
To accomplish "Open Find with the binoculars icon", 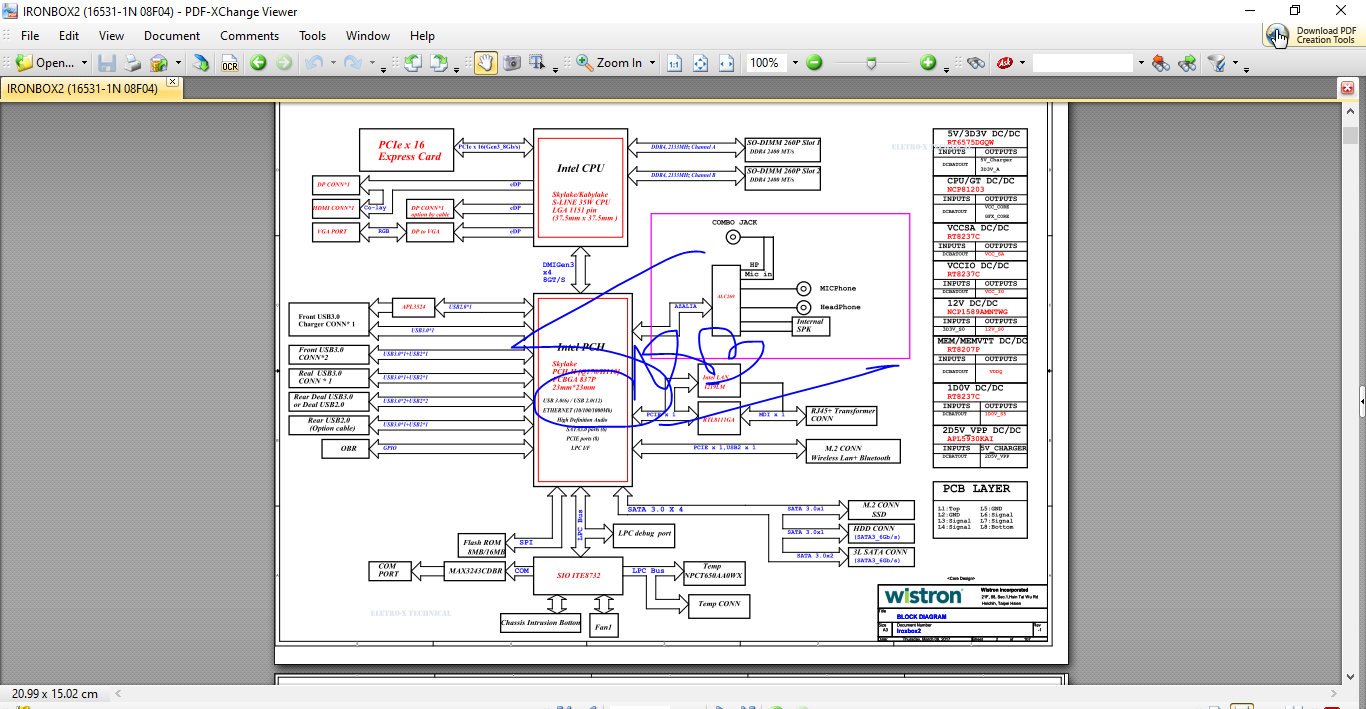I will pos(976,63).
